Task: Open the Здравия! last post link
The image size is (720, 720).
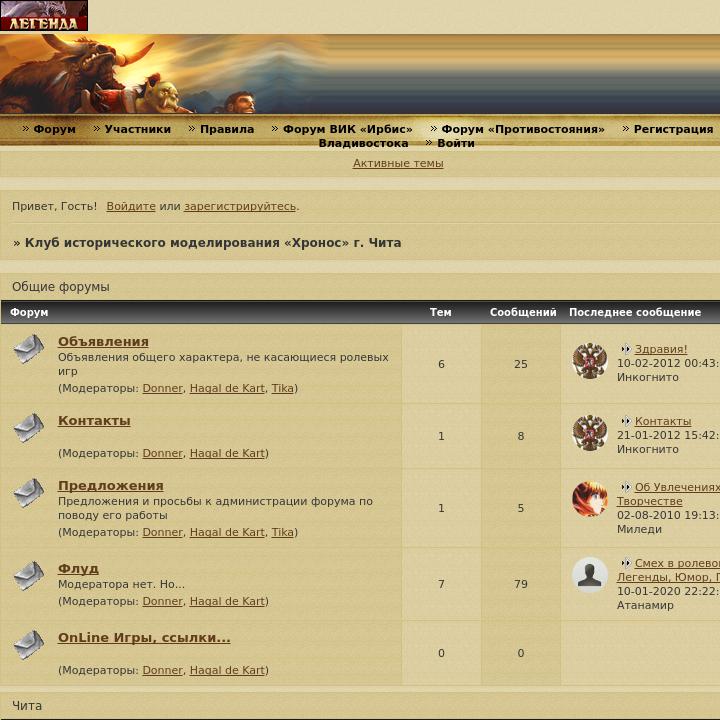Action: (x=661, y=349)
